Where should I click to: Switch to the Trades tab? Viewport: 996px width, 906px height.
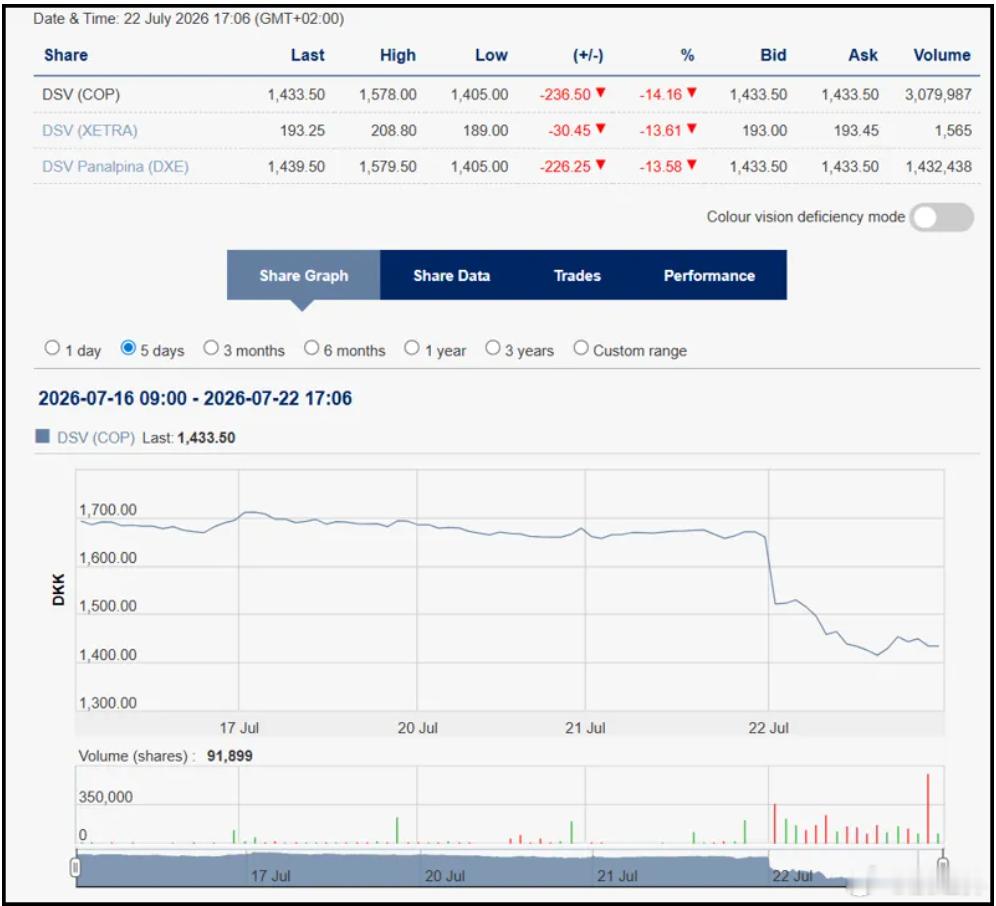pos(577,275)
